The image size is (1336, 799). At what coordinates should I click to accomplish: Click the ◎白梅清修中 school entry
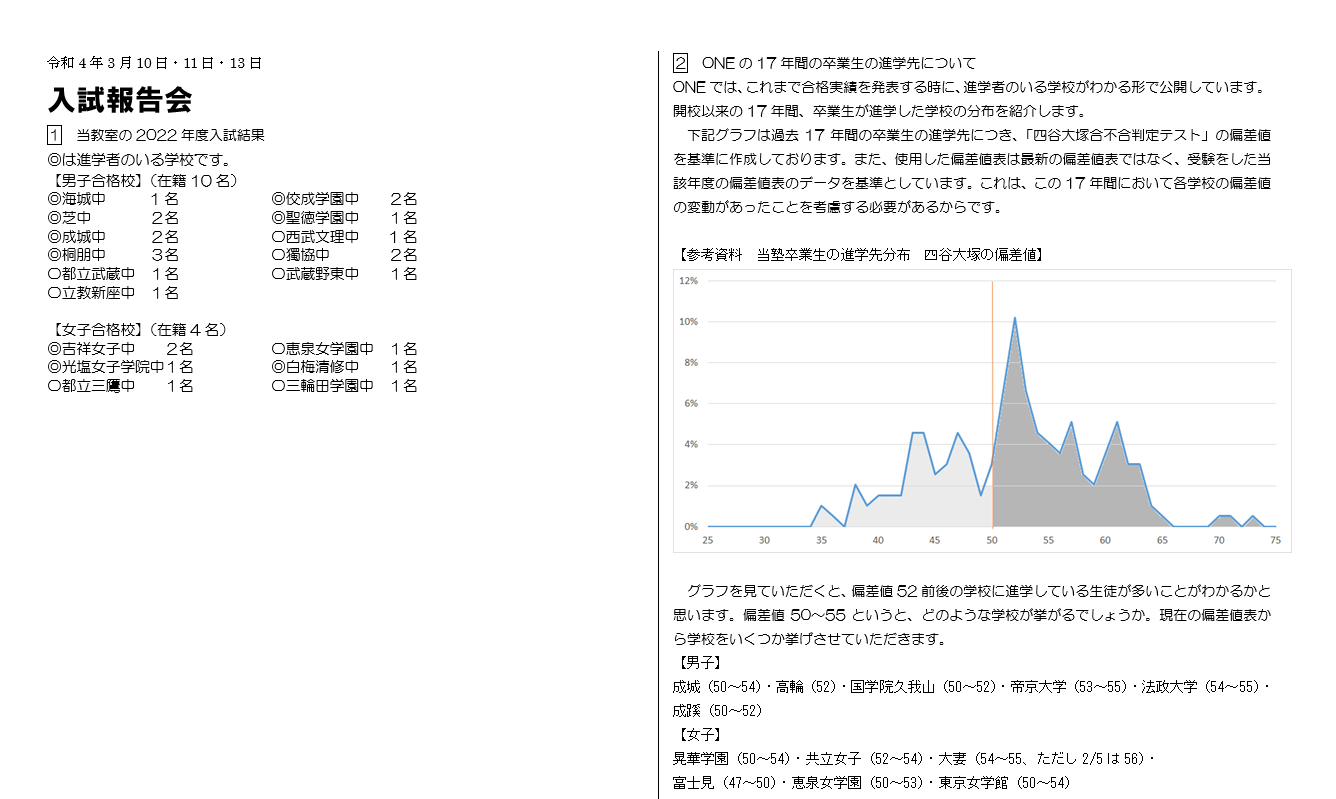pos(315,367)
